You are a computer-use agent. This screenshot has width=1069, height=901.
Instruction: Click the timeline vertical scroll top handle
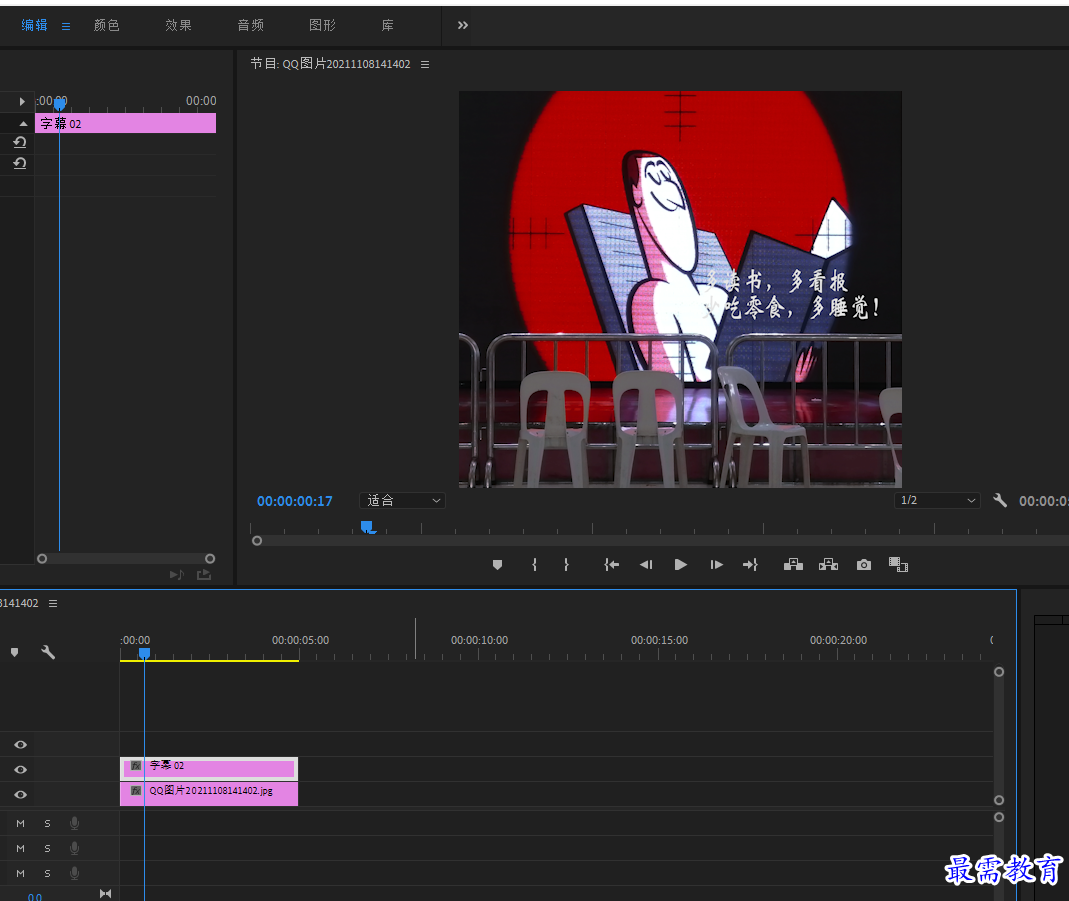pos(999,672)
